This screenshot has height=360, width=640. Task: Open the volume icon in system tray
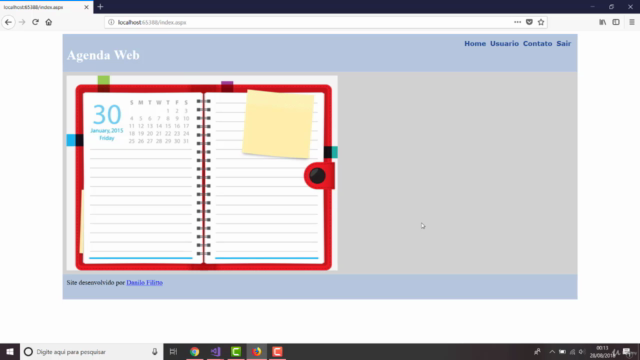582,351
